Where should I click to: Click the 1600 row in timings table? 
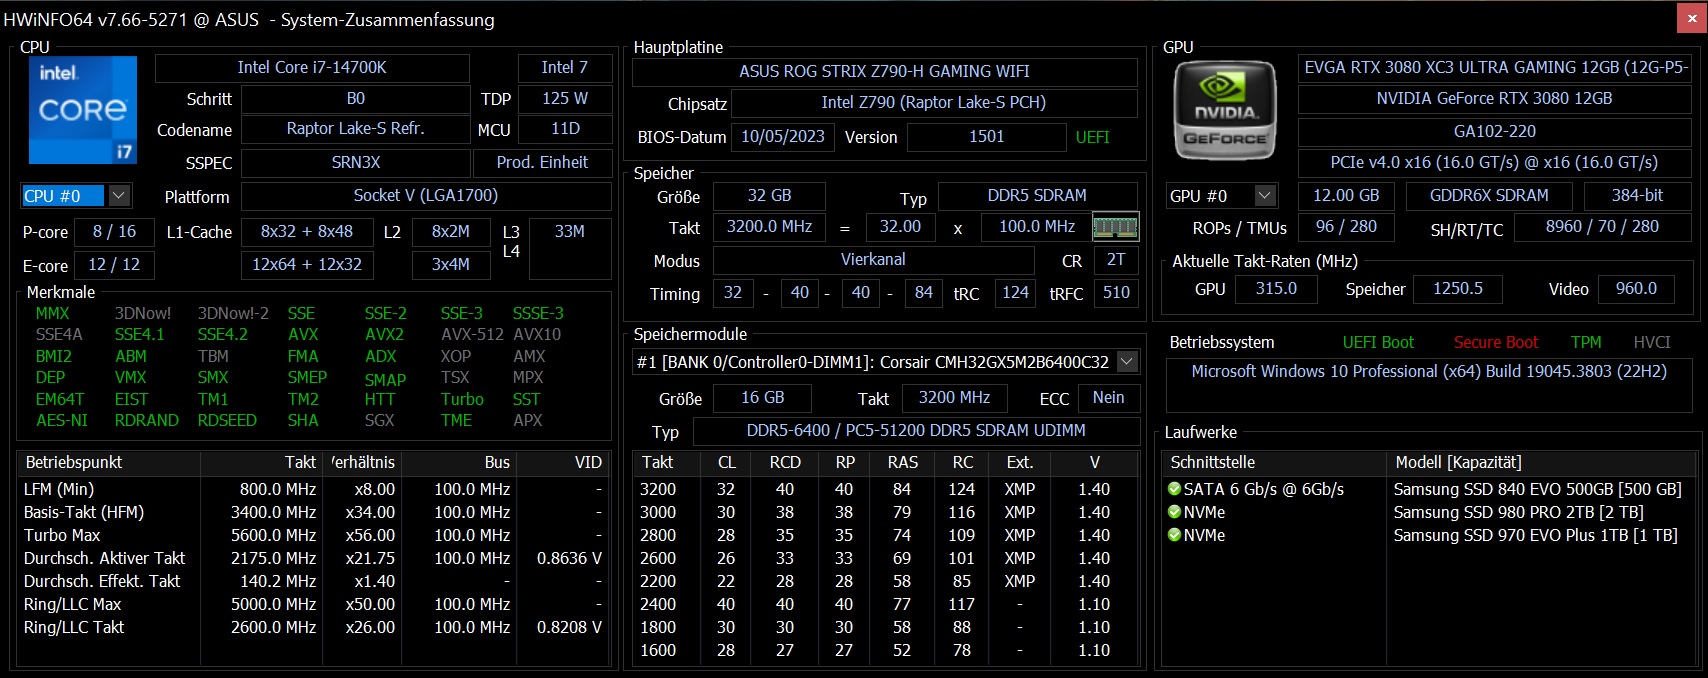pyautogui.click(x=885, y=650)
